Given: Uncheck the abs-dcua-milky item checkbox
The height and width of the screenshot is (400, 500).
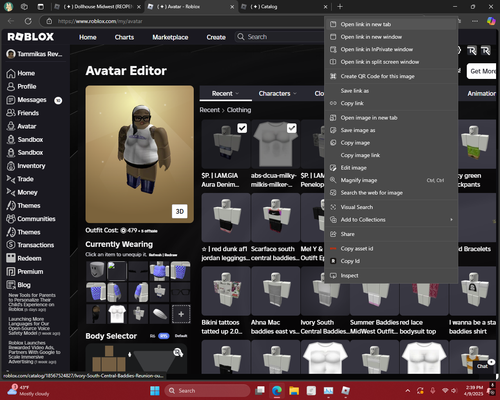Looking at the screenshot, I should click(x=292, y=128).
